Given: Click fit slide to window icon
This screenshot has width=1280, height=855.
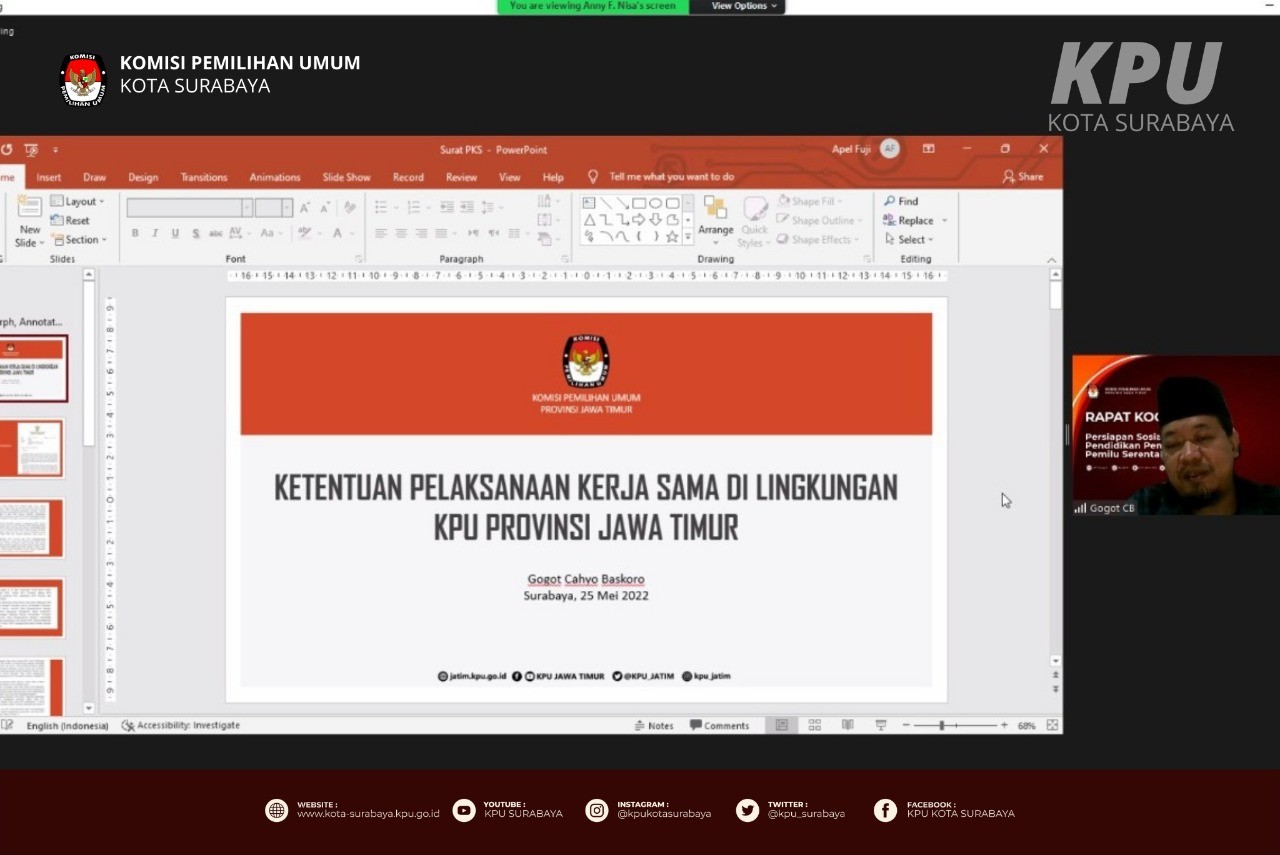Looking at the screenshot, I should (1052, 725).
